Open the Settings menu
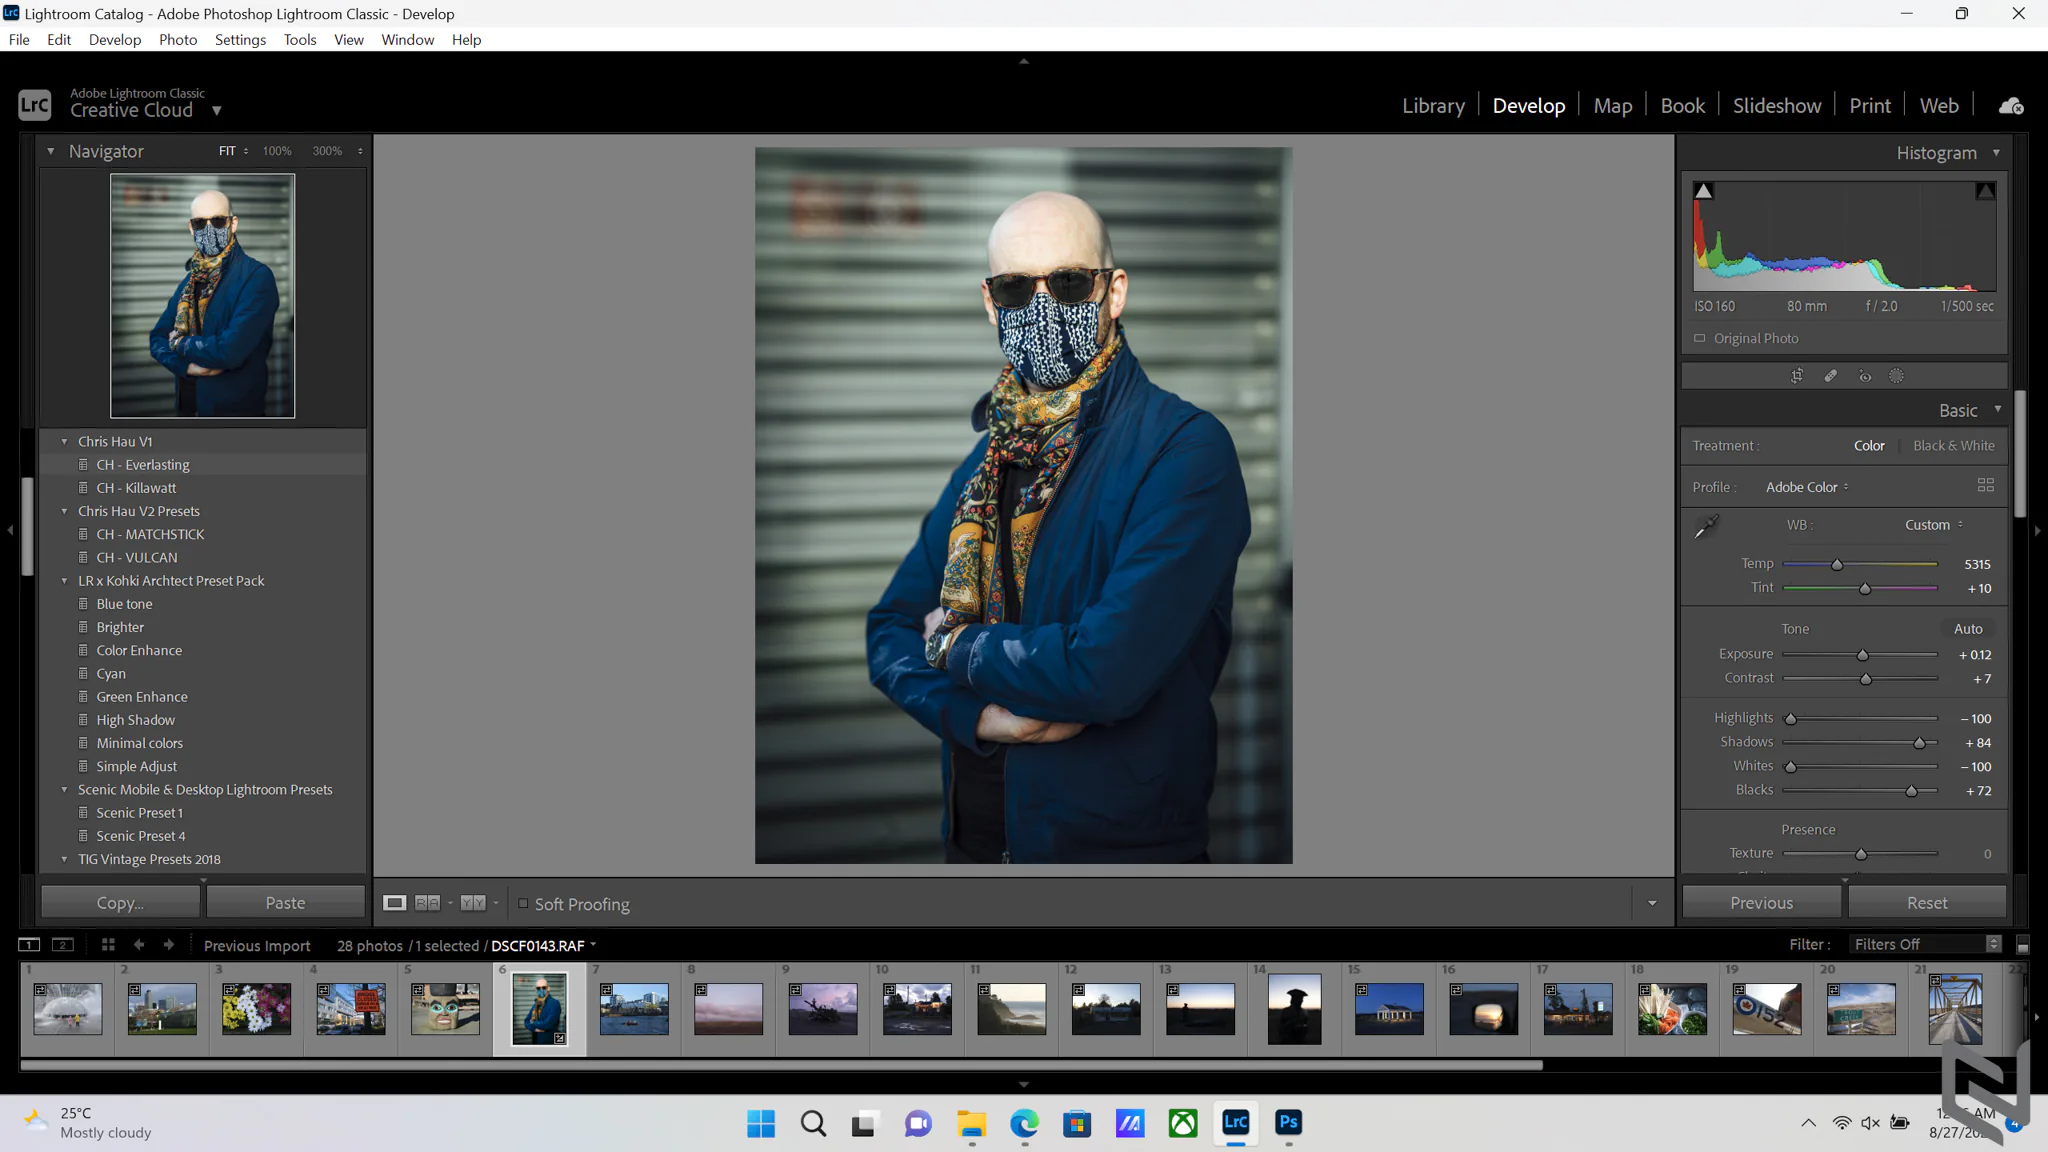This screenshot has height=1152, width=2048. [x=240, y=40]
